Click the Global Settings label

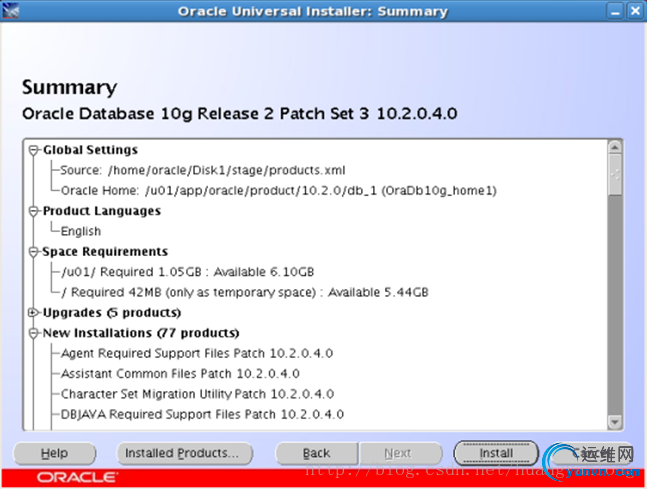click(90, 150)
